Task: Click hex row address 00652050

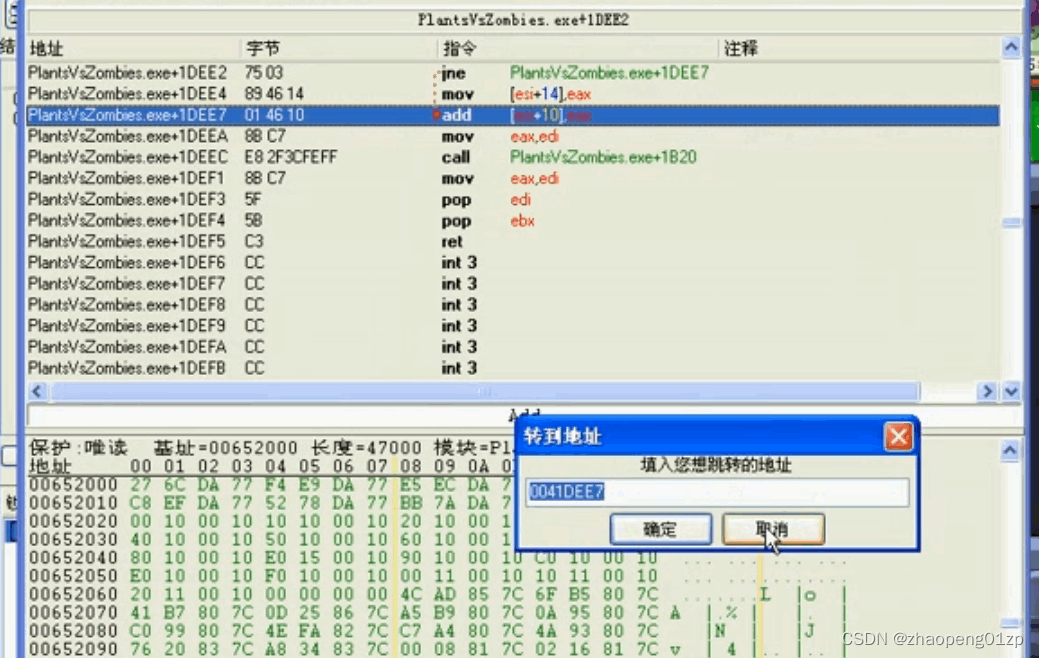Action: (x=73, y=576)
